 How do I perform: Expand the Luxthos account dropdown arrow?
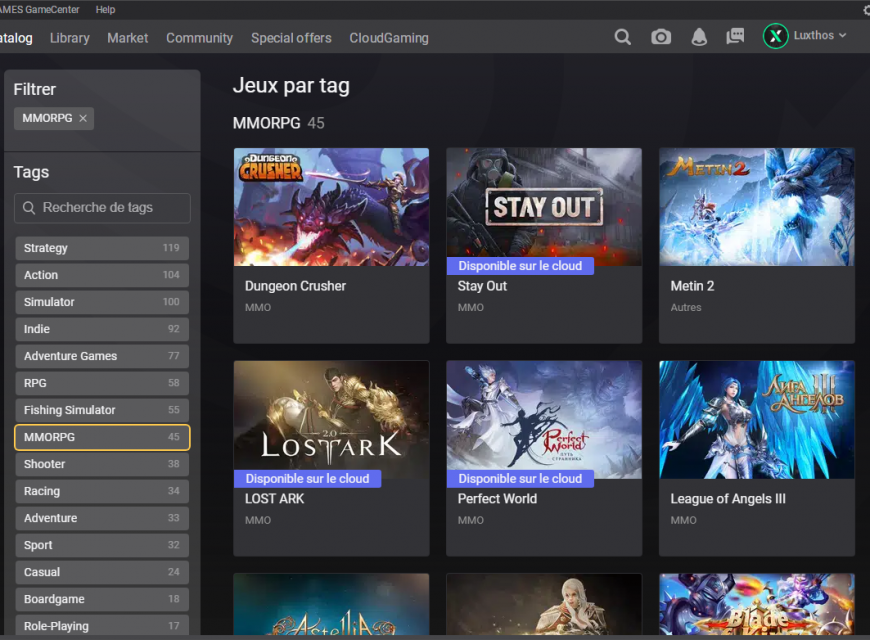843,36
